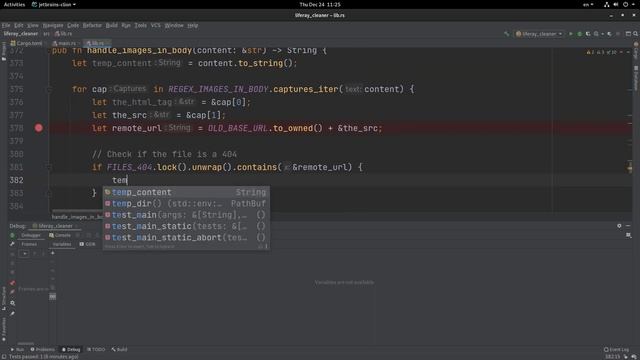Click the pin tab icon in debug sidebar
The width and height of the screenshot is (640, 360).
pyautogui.click(x=12, y=313)
